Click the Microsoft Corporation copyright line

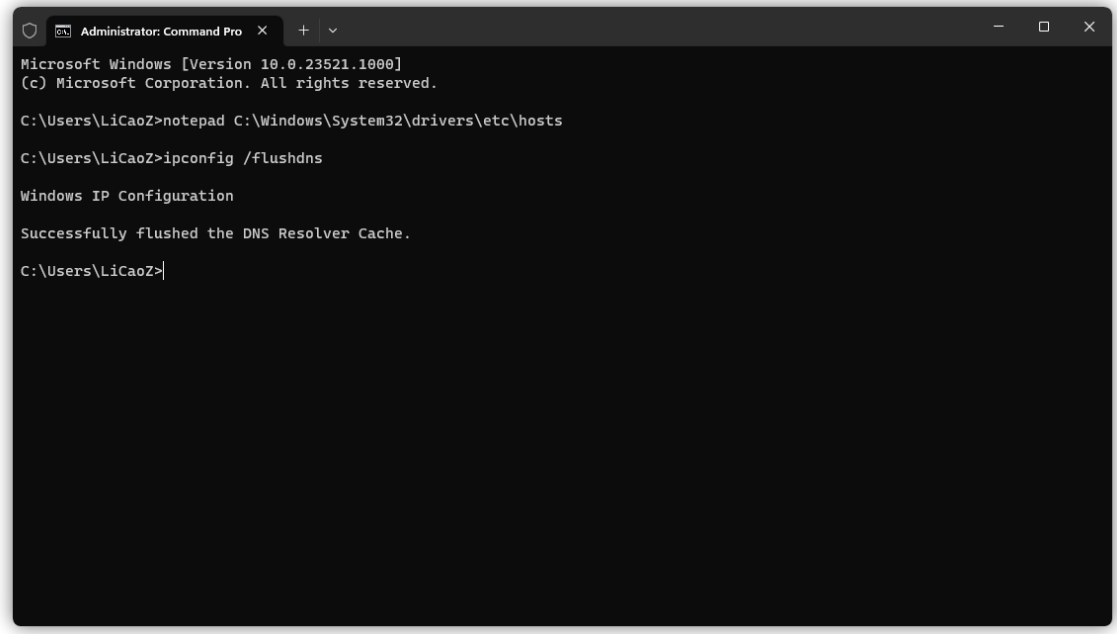pyautogui.click(x=229, y=83)
